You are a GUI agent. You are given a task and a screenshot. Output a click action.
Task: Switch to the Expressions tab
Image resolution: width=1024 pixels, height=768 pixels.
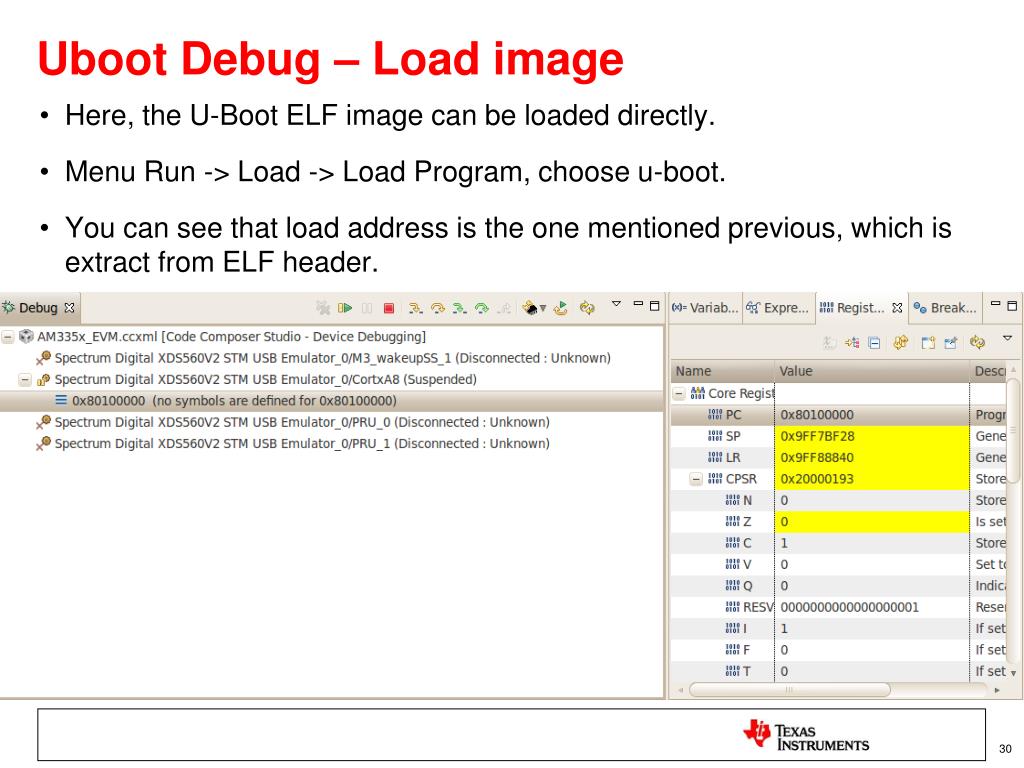(x=779, y=308)
